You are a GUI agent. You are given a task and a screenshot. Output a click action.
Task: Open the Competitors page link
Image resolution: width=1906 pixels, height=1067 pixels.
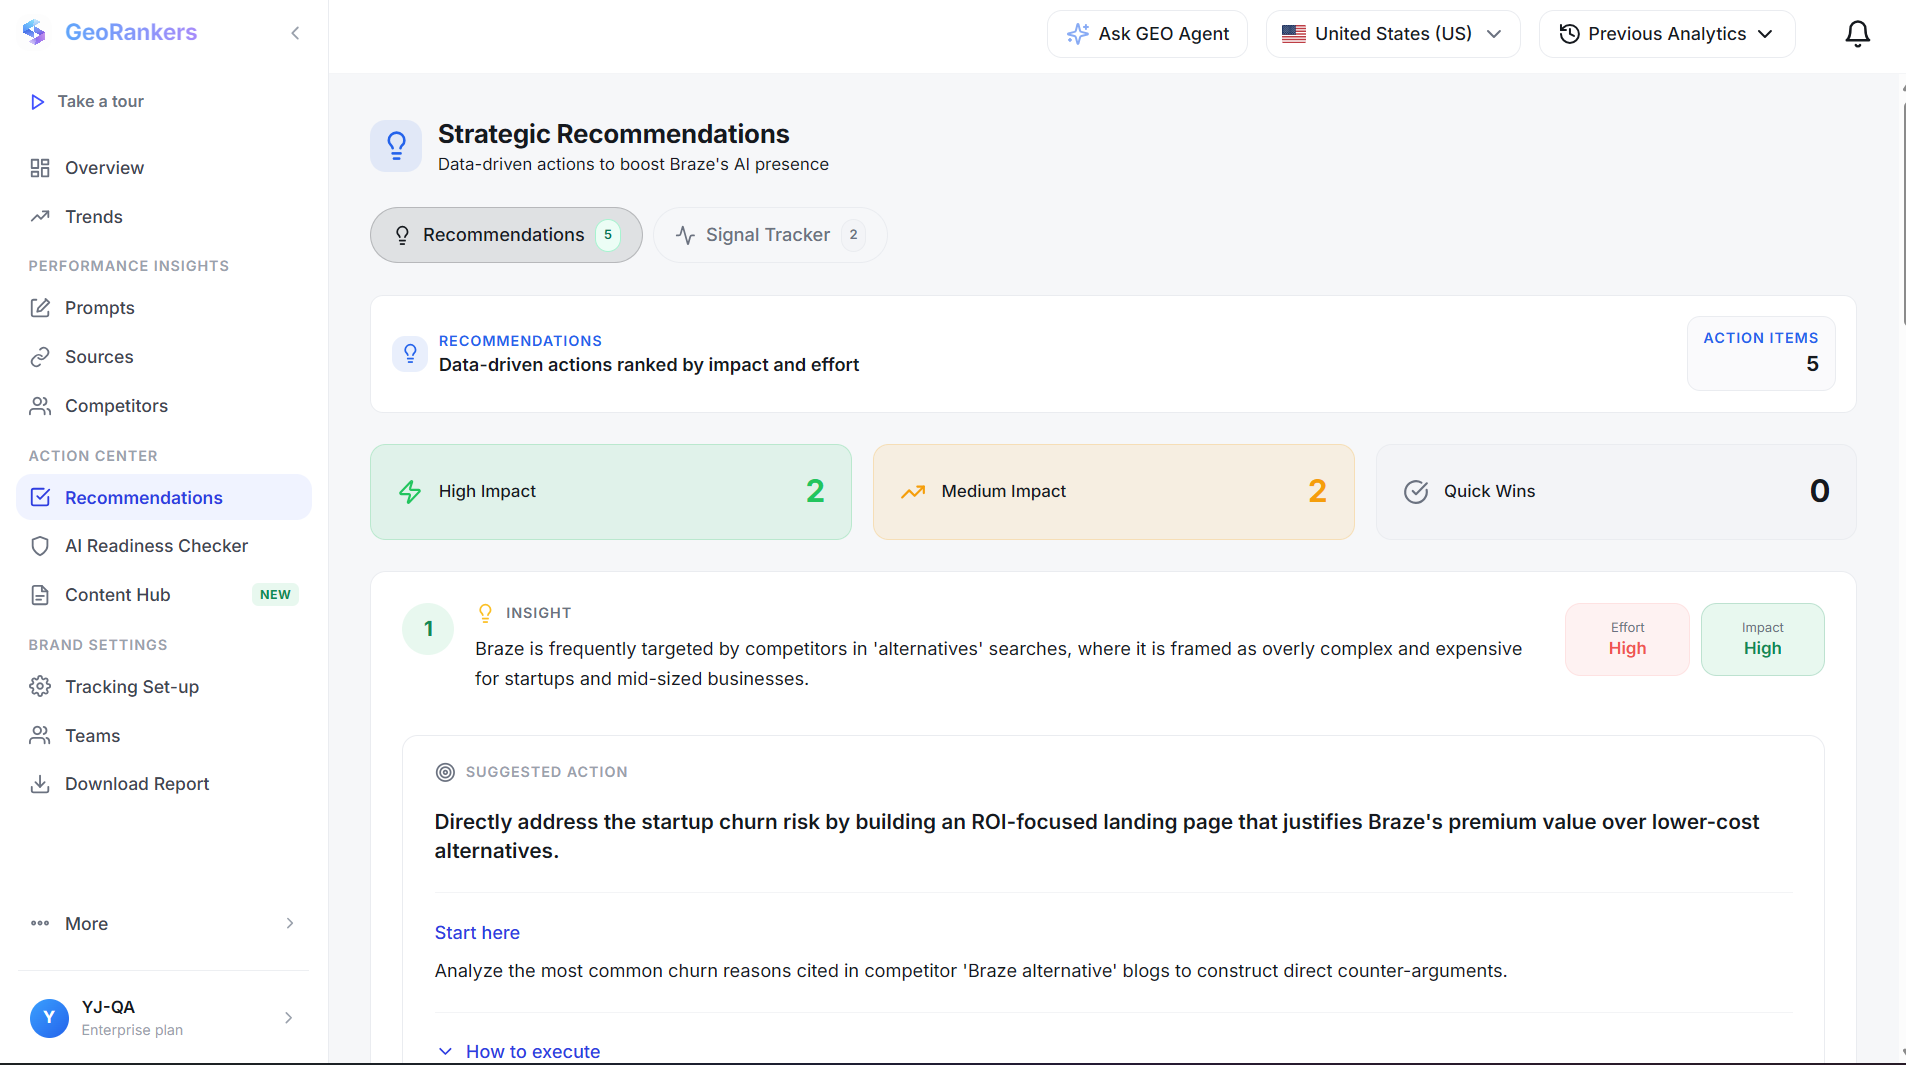pos(116,406)
